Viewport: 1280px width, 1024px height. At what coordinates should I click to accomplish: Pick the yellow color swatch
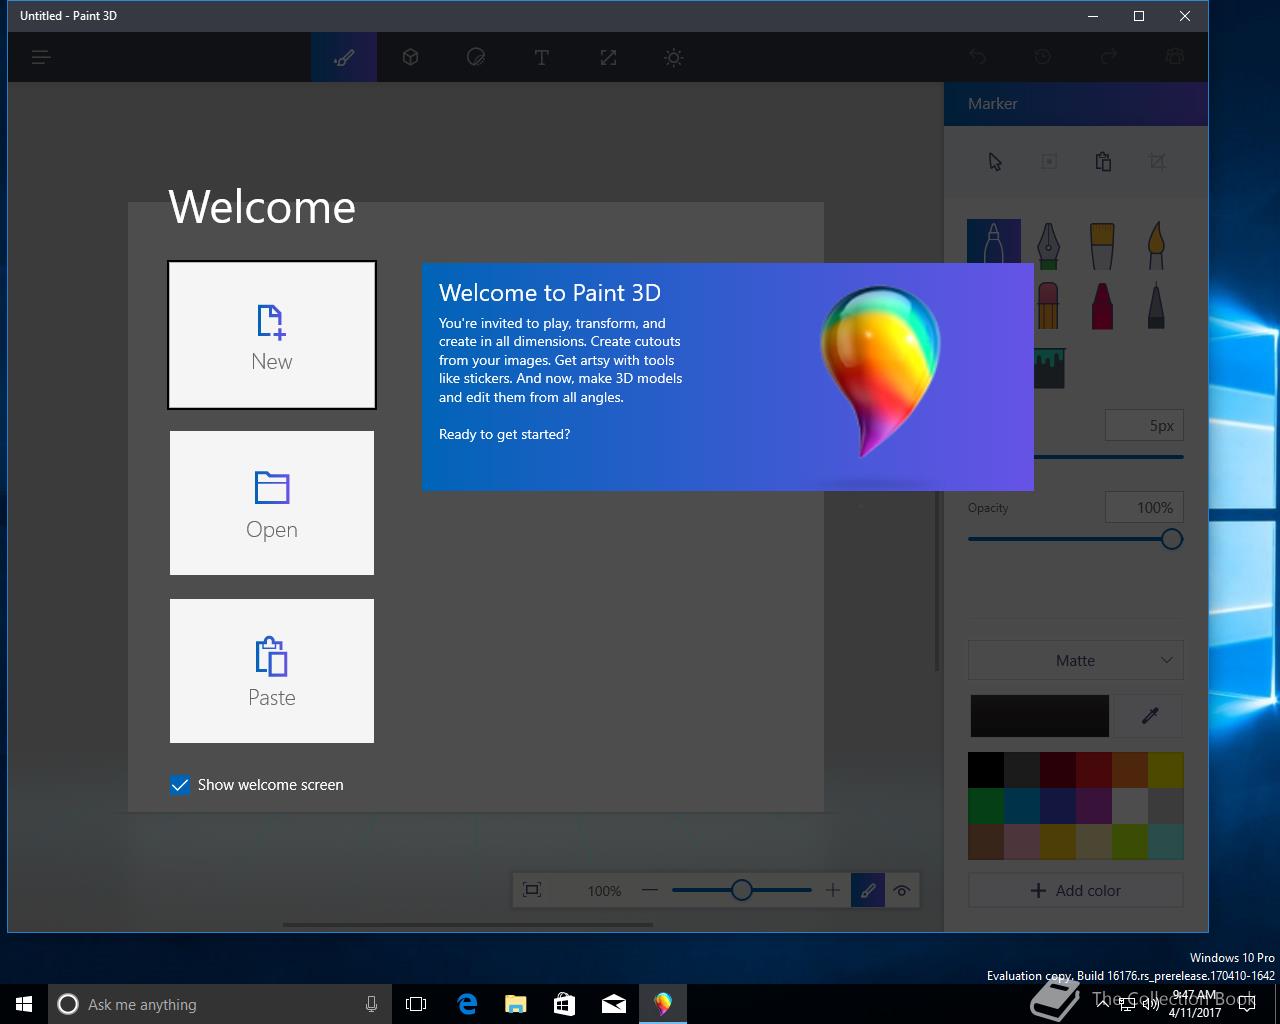pos(1166,770)
